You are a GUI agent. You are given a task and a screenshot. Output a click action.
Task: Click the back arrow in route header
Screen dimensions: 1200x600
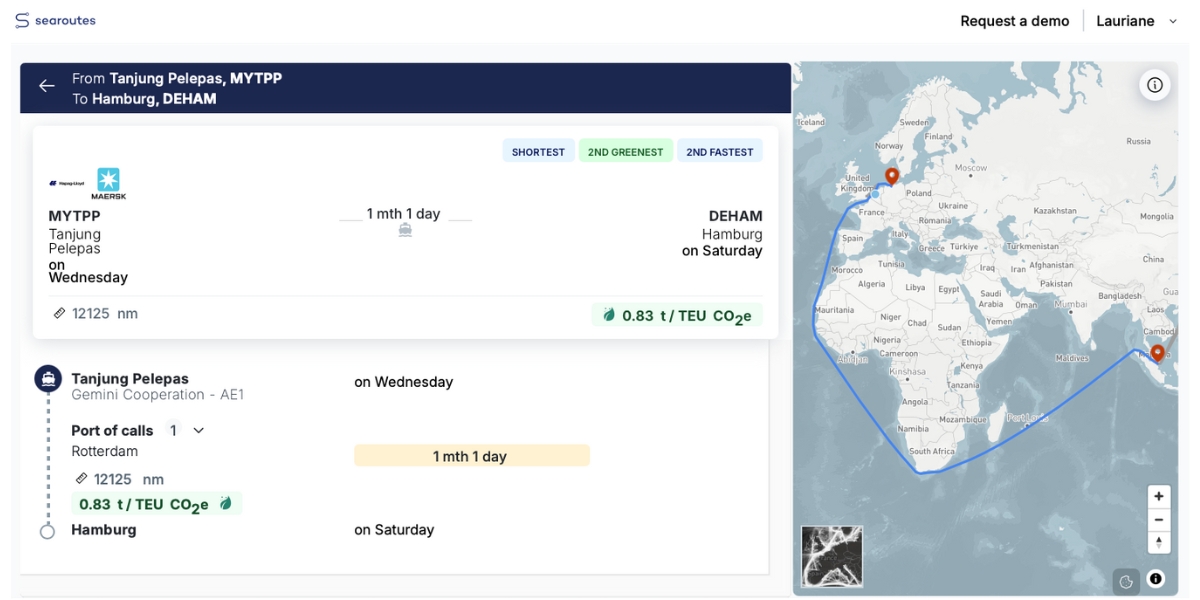click(46, 86)
